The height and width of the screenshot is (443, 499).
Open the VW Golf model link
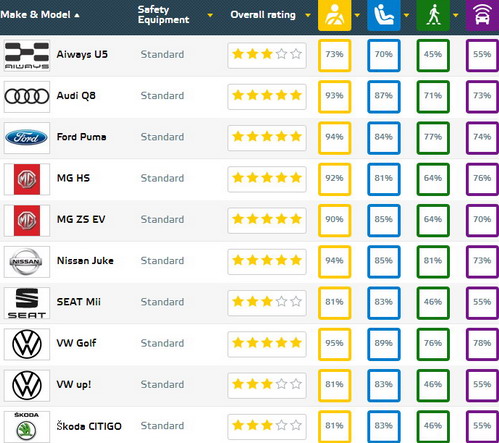[76, 343]
